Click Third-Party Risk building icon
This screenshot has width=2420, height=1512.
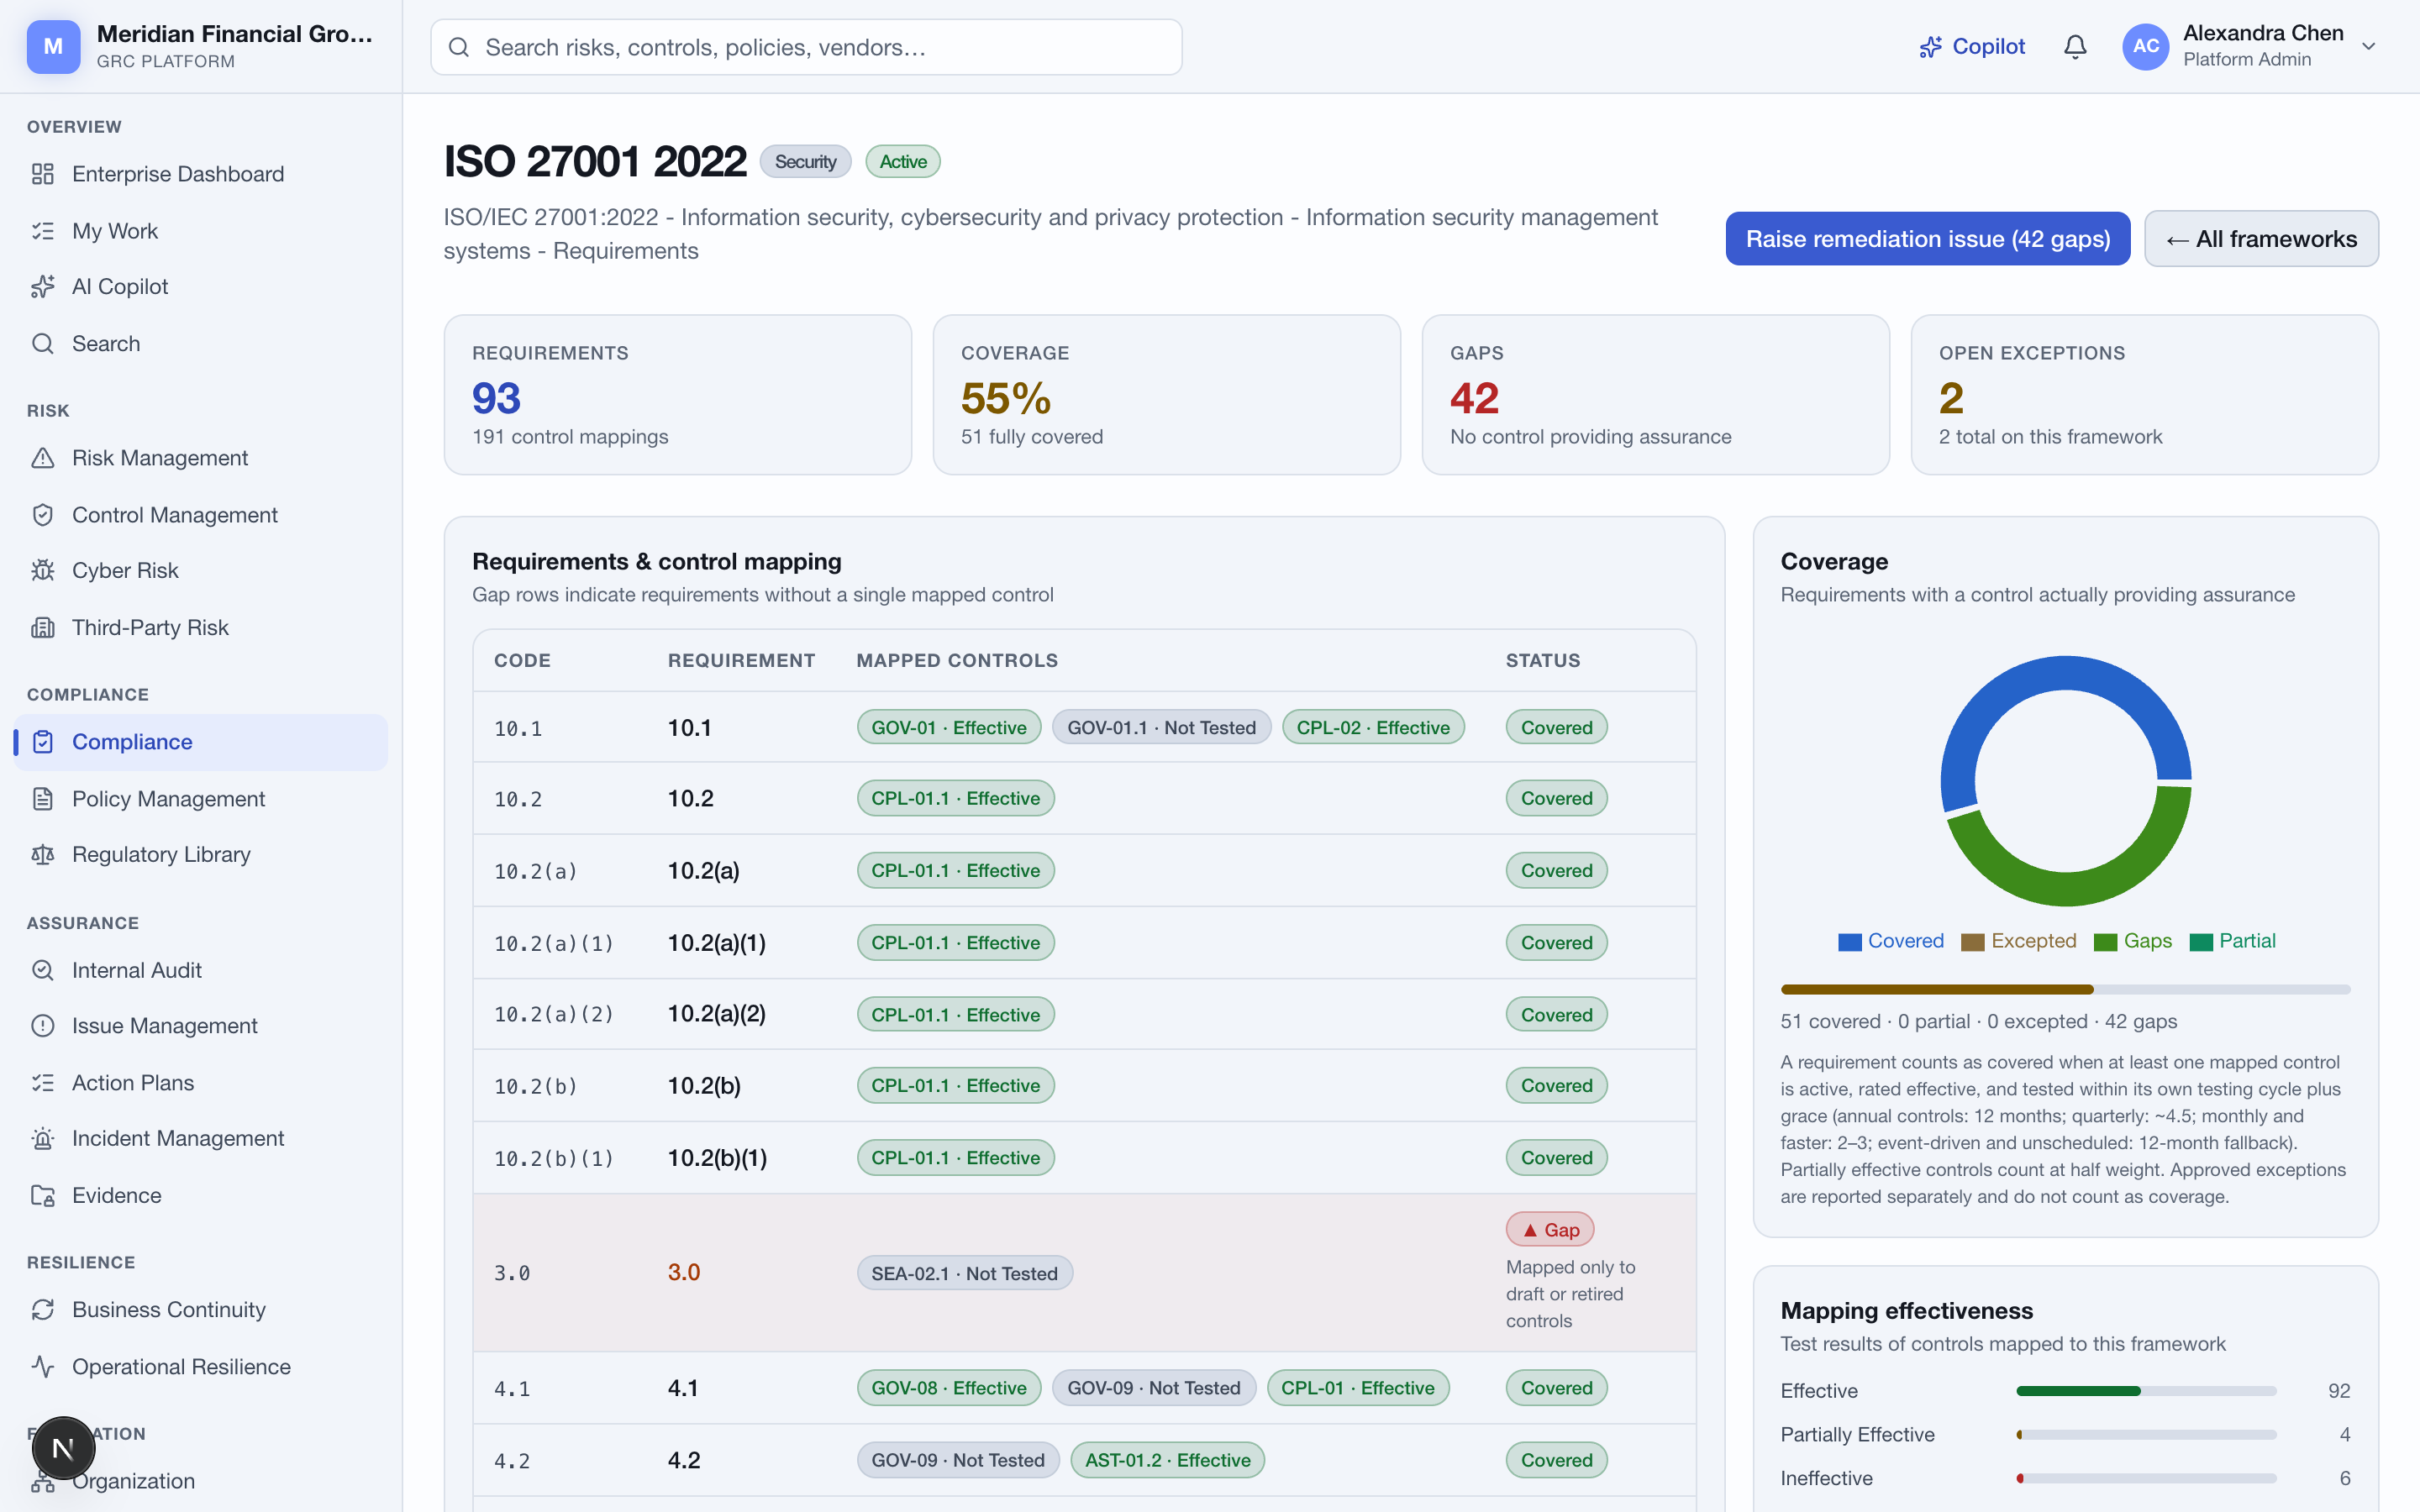coord(42,628)
